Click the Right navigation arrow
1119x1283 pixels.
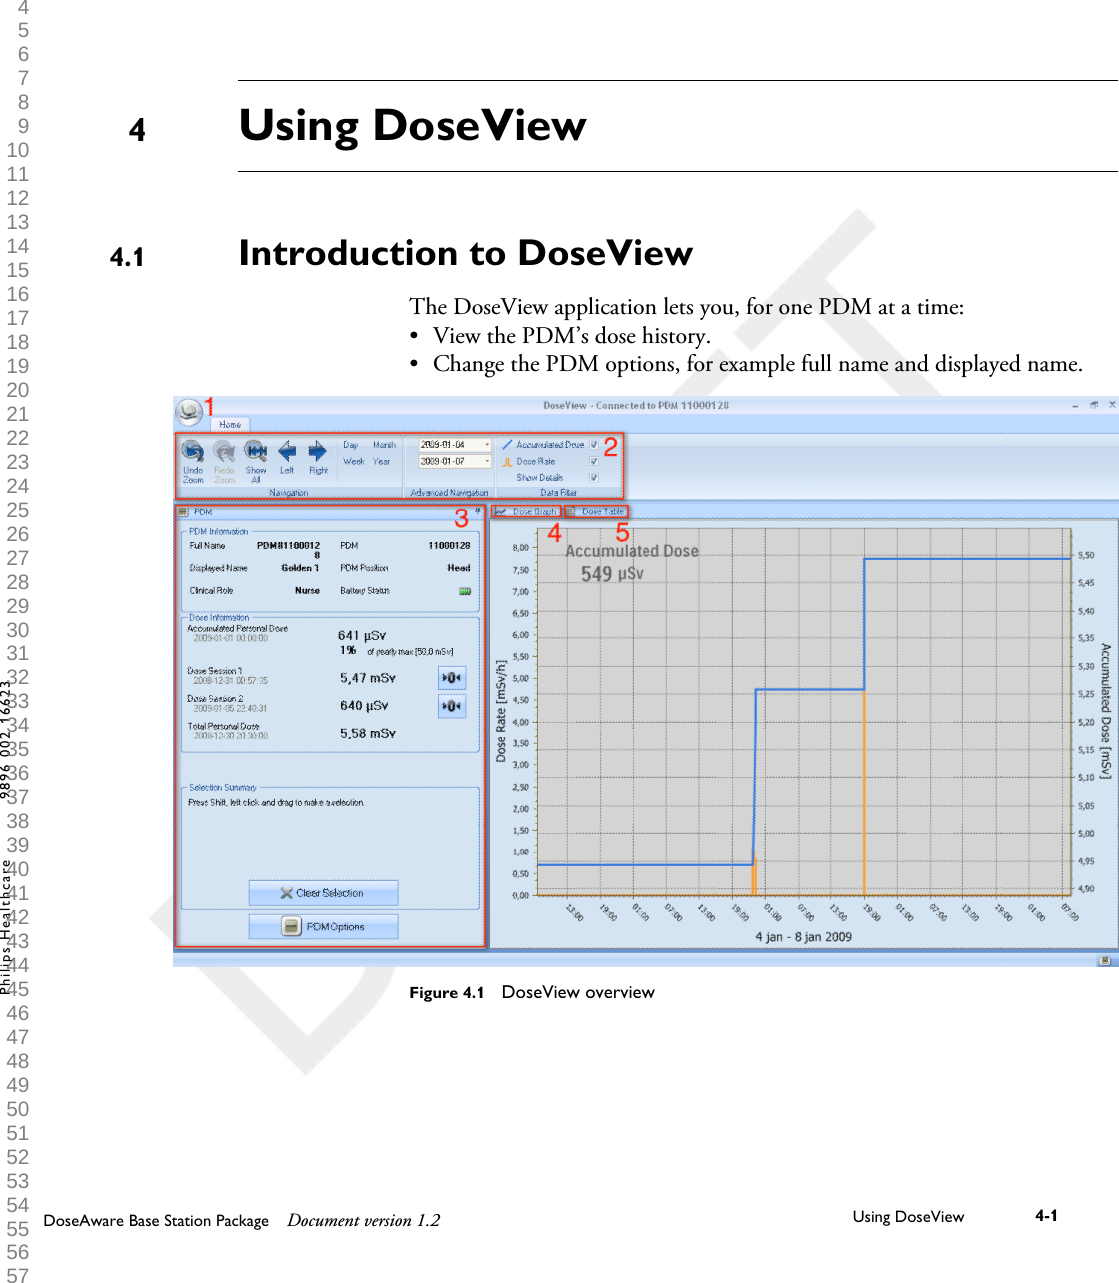click(316, 452)
